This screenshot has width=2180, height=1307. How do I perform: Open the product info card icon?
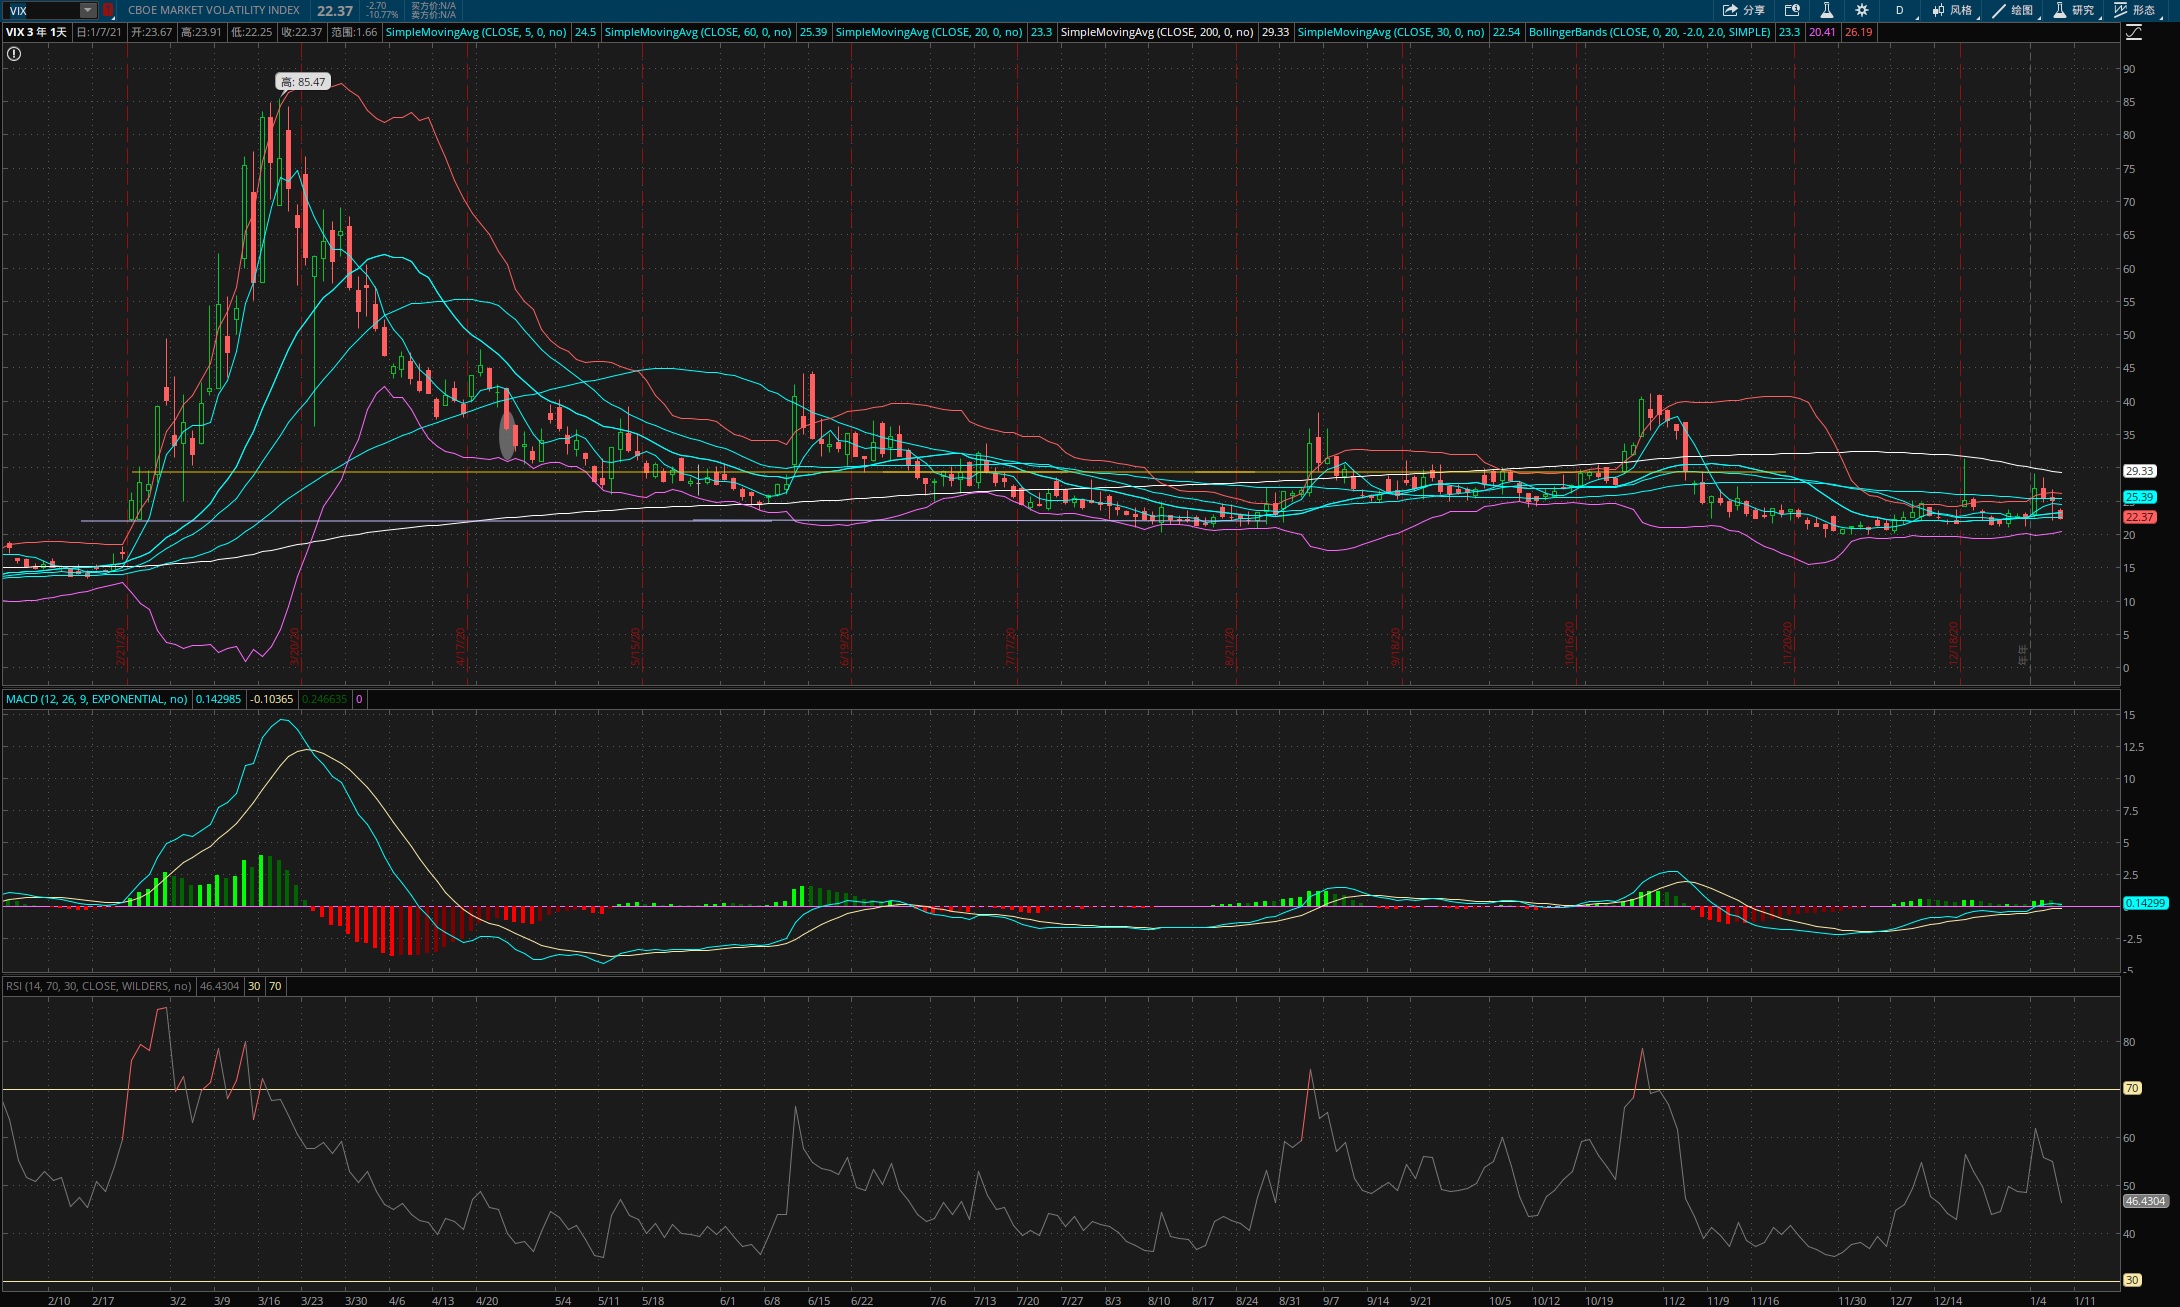pos(1792,10)
